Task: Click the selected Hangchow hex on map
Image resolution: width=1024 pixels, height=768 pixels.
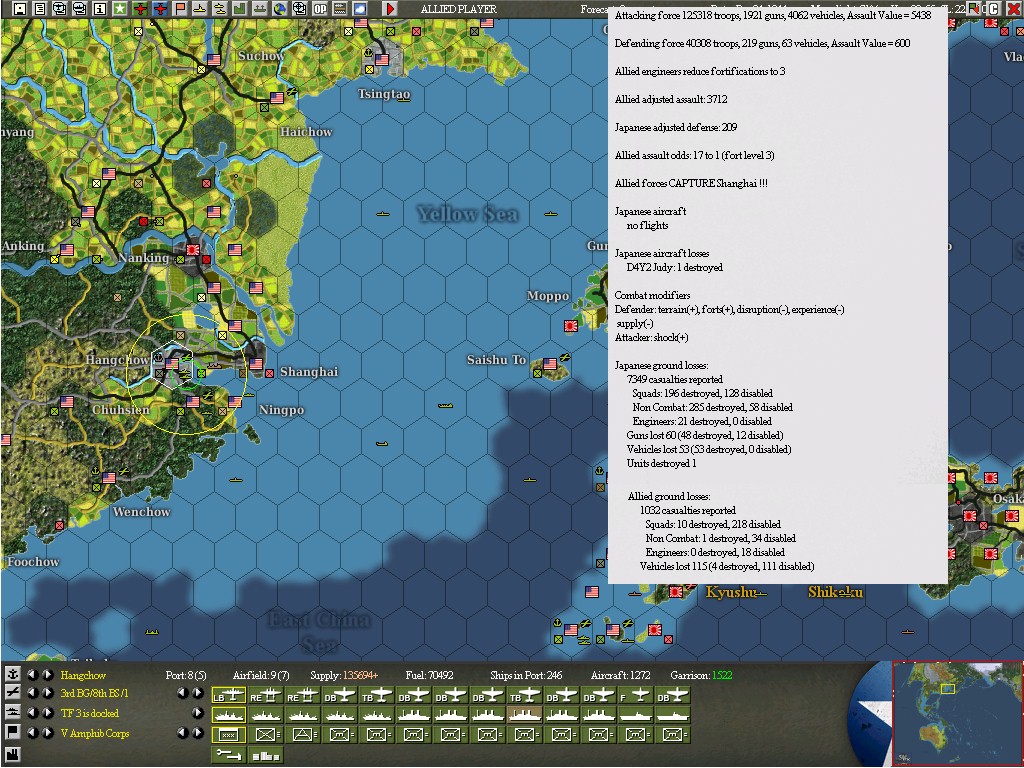Action: pyautogui.click(x=172, y=365)
